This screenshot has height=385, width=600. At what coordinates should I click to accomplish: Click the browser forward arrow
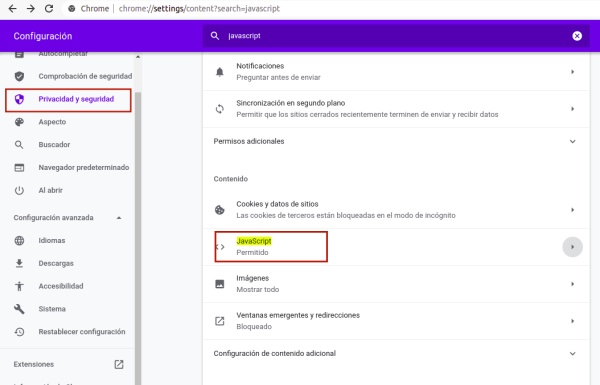tap(31, 8)
